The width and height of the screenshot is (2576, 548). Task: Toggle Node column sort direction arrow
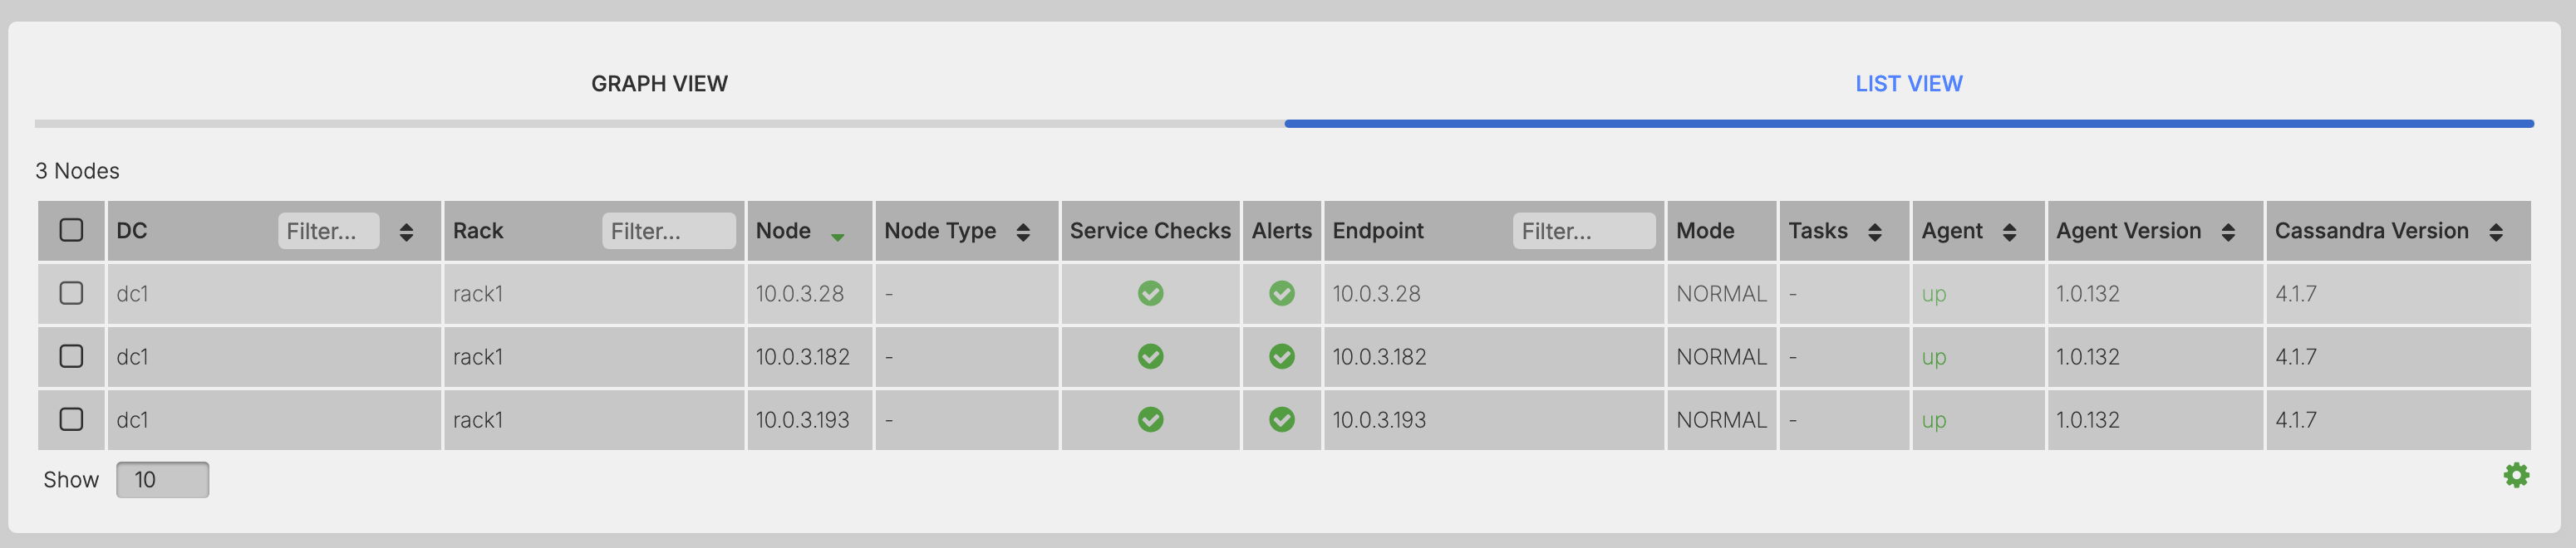[x=837, y=236]
